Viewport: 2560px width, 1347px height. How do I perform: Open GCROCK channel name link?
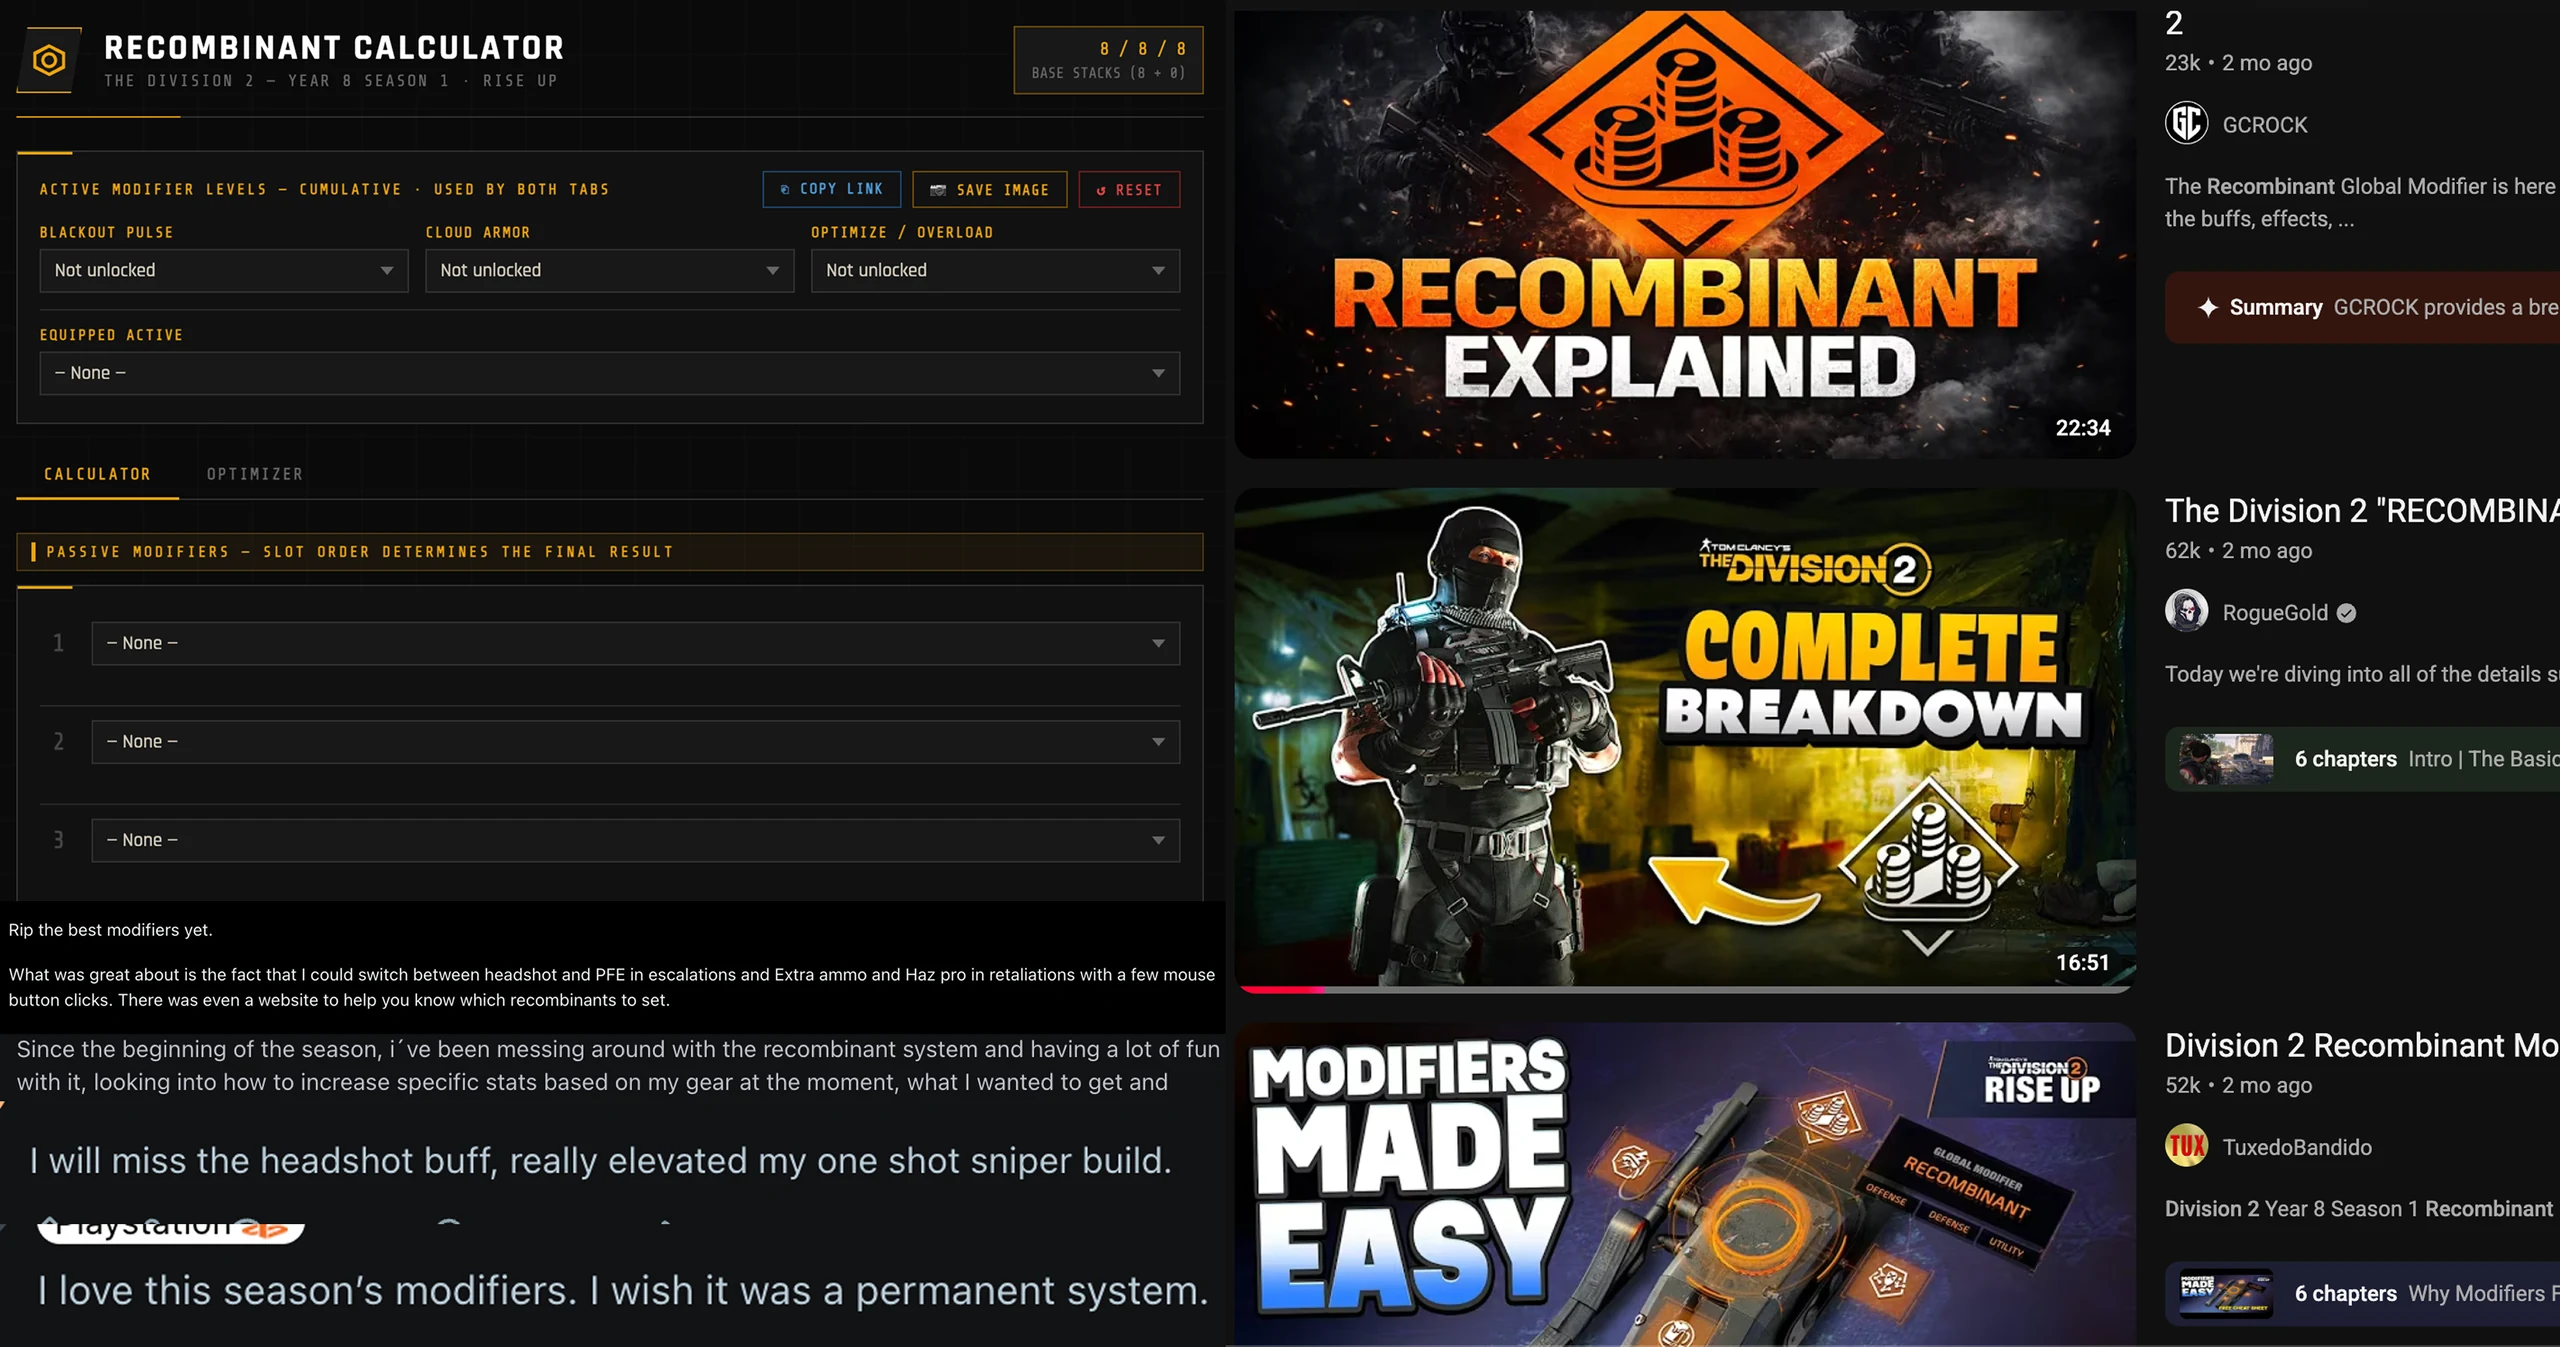(2264, 125)
